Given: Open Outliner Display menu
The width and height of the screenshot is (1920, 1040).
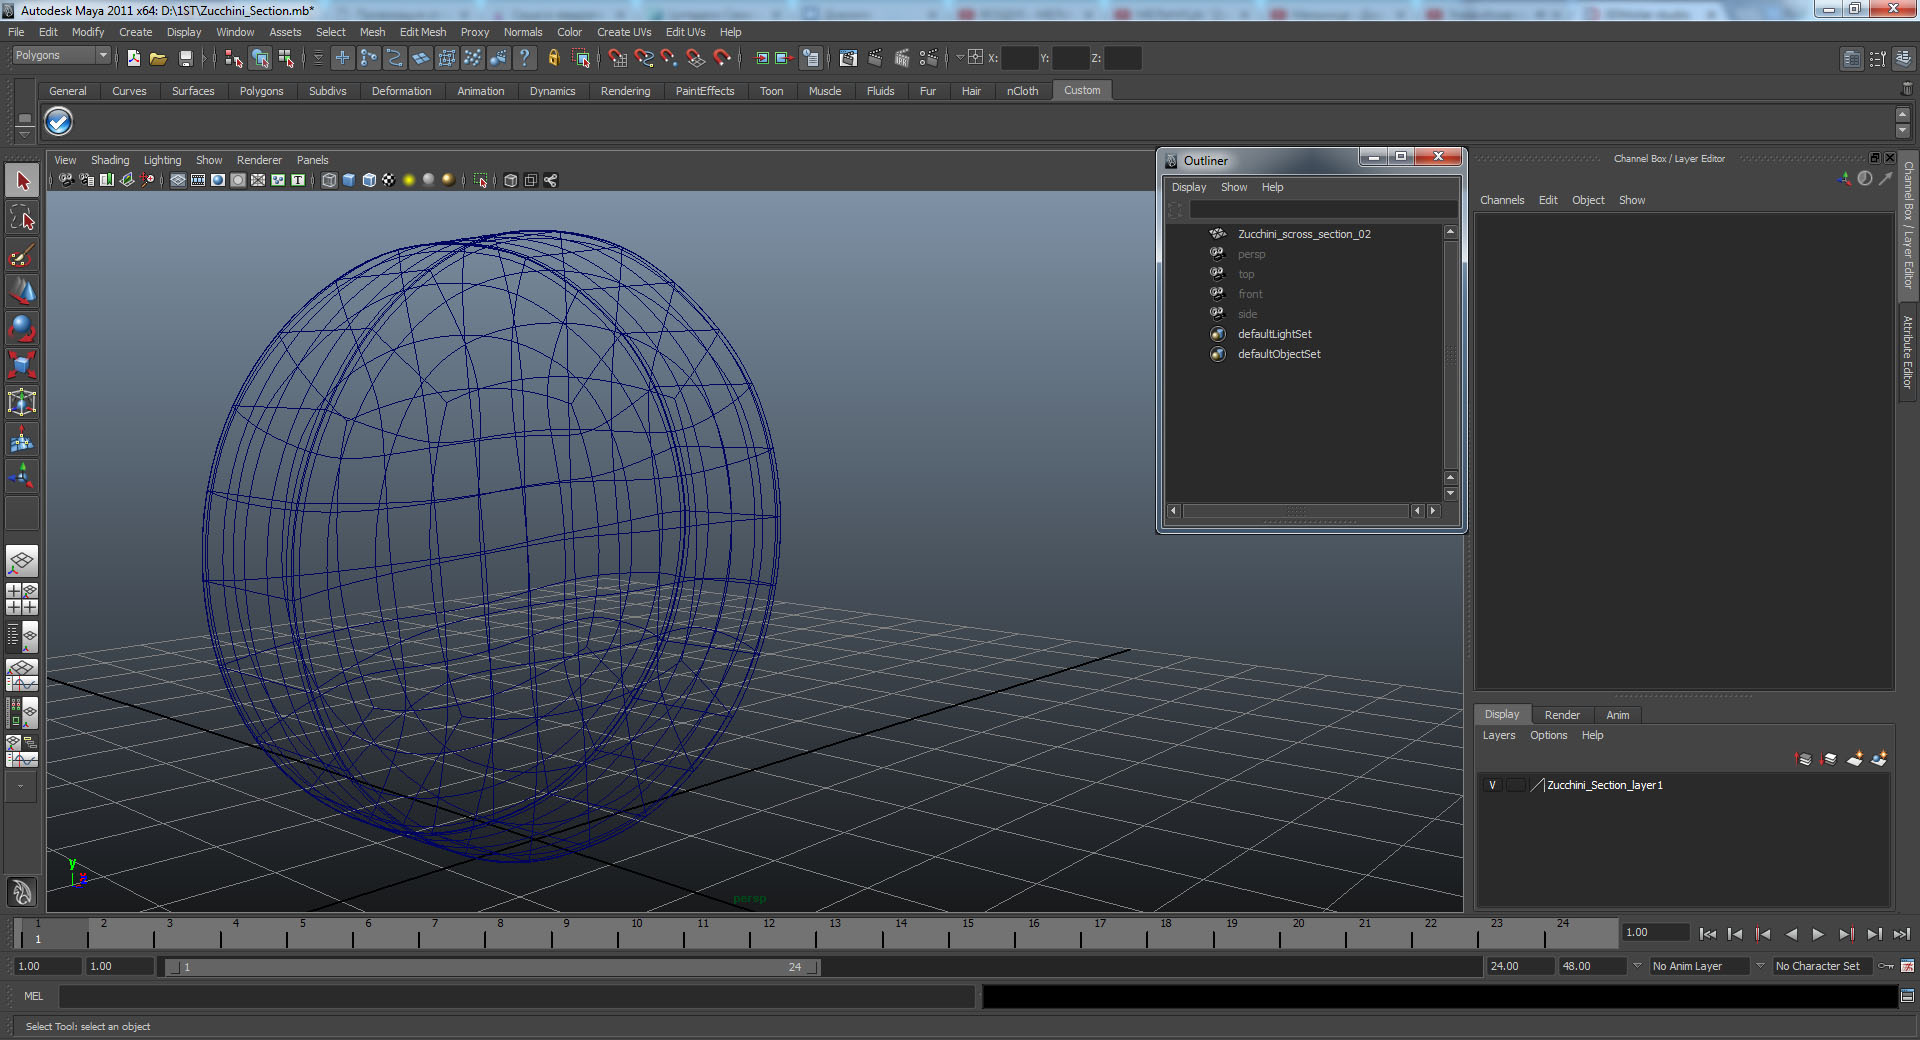Looking at the screenshot, I should pyautogui.click(x=1189, y=187).
